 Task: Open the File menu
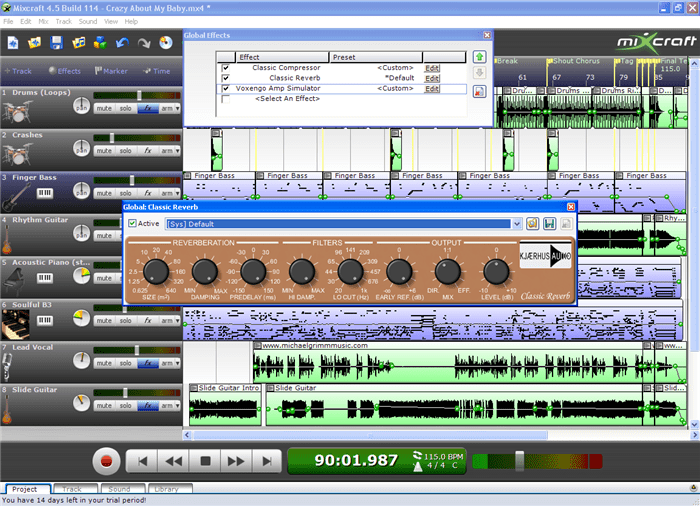coord(8,21)
